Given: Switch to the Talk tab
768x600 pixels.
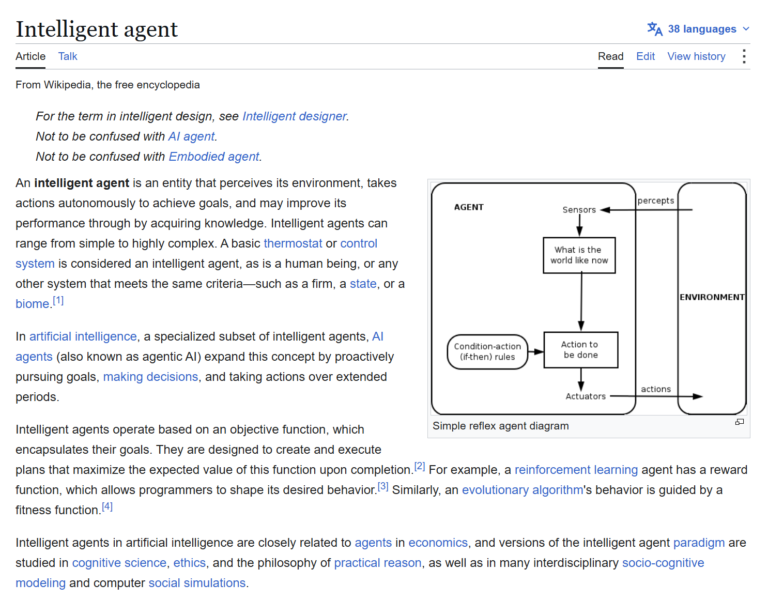Looking at the screenshot, I should pos(68,56).
